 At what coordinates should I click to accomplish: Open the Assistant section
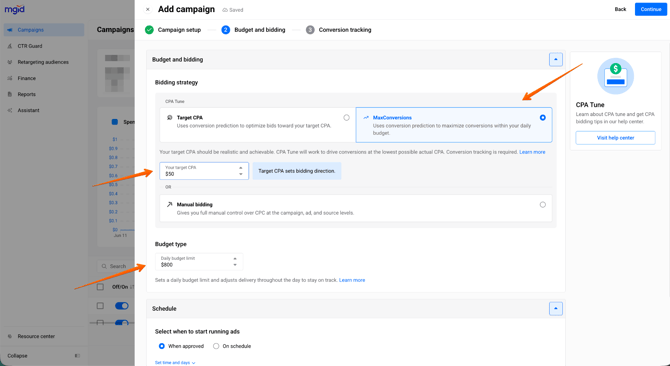pyautogui.click(x=28, y=110)
